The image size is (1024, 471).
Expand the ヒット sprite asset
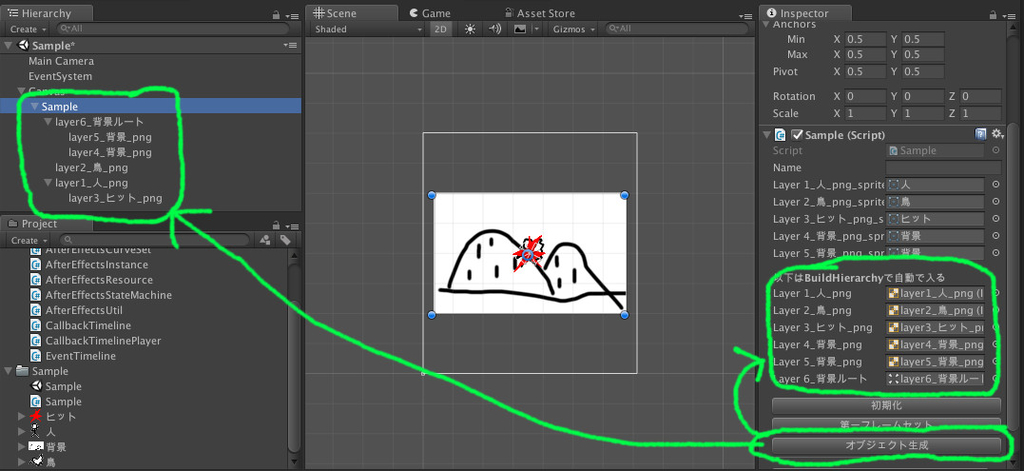22,416
